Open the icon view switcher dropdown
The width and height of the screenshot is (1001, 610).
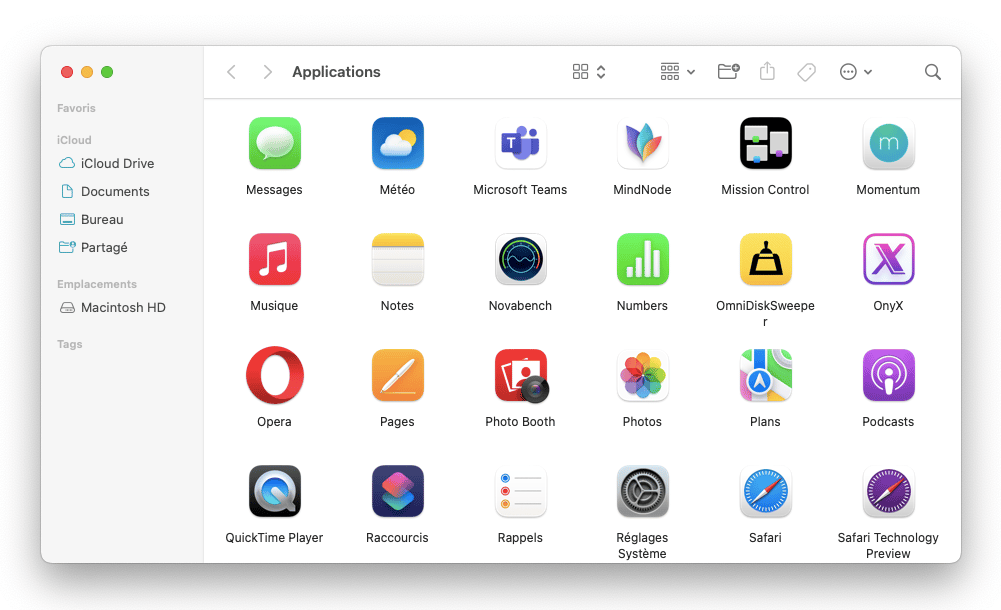coord(589,72)
